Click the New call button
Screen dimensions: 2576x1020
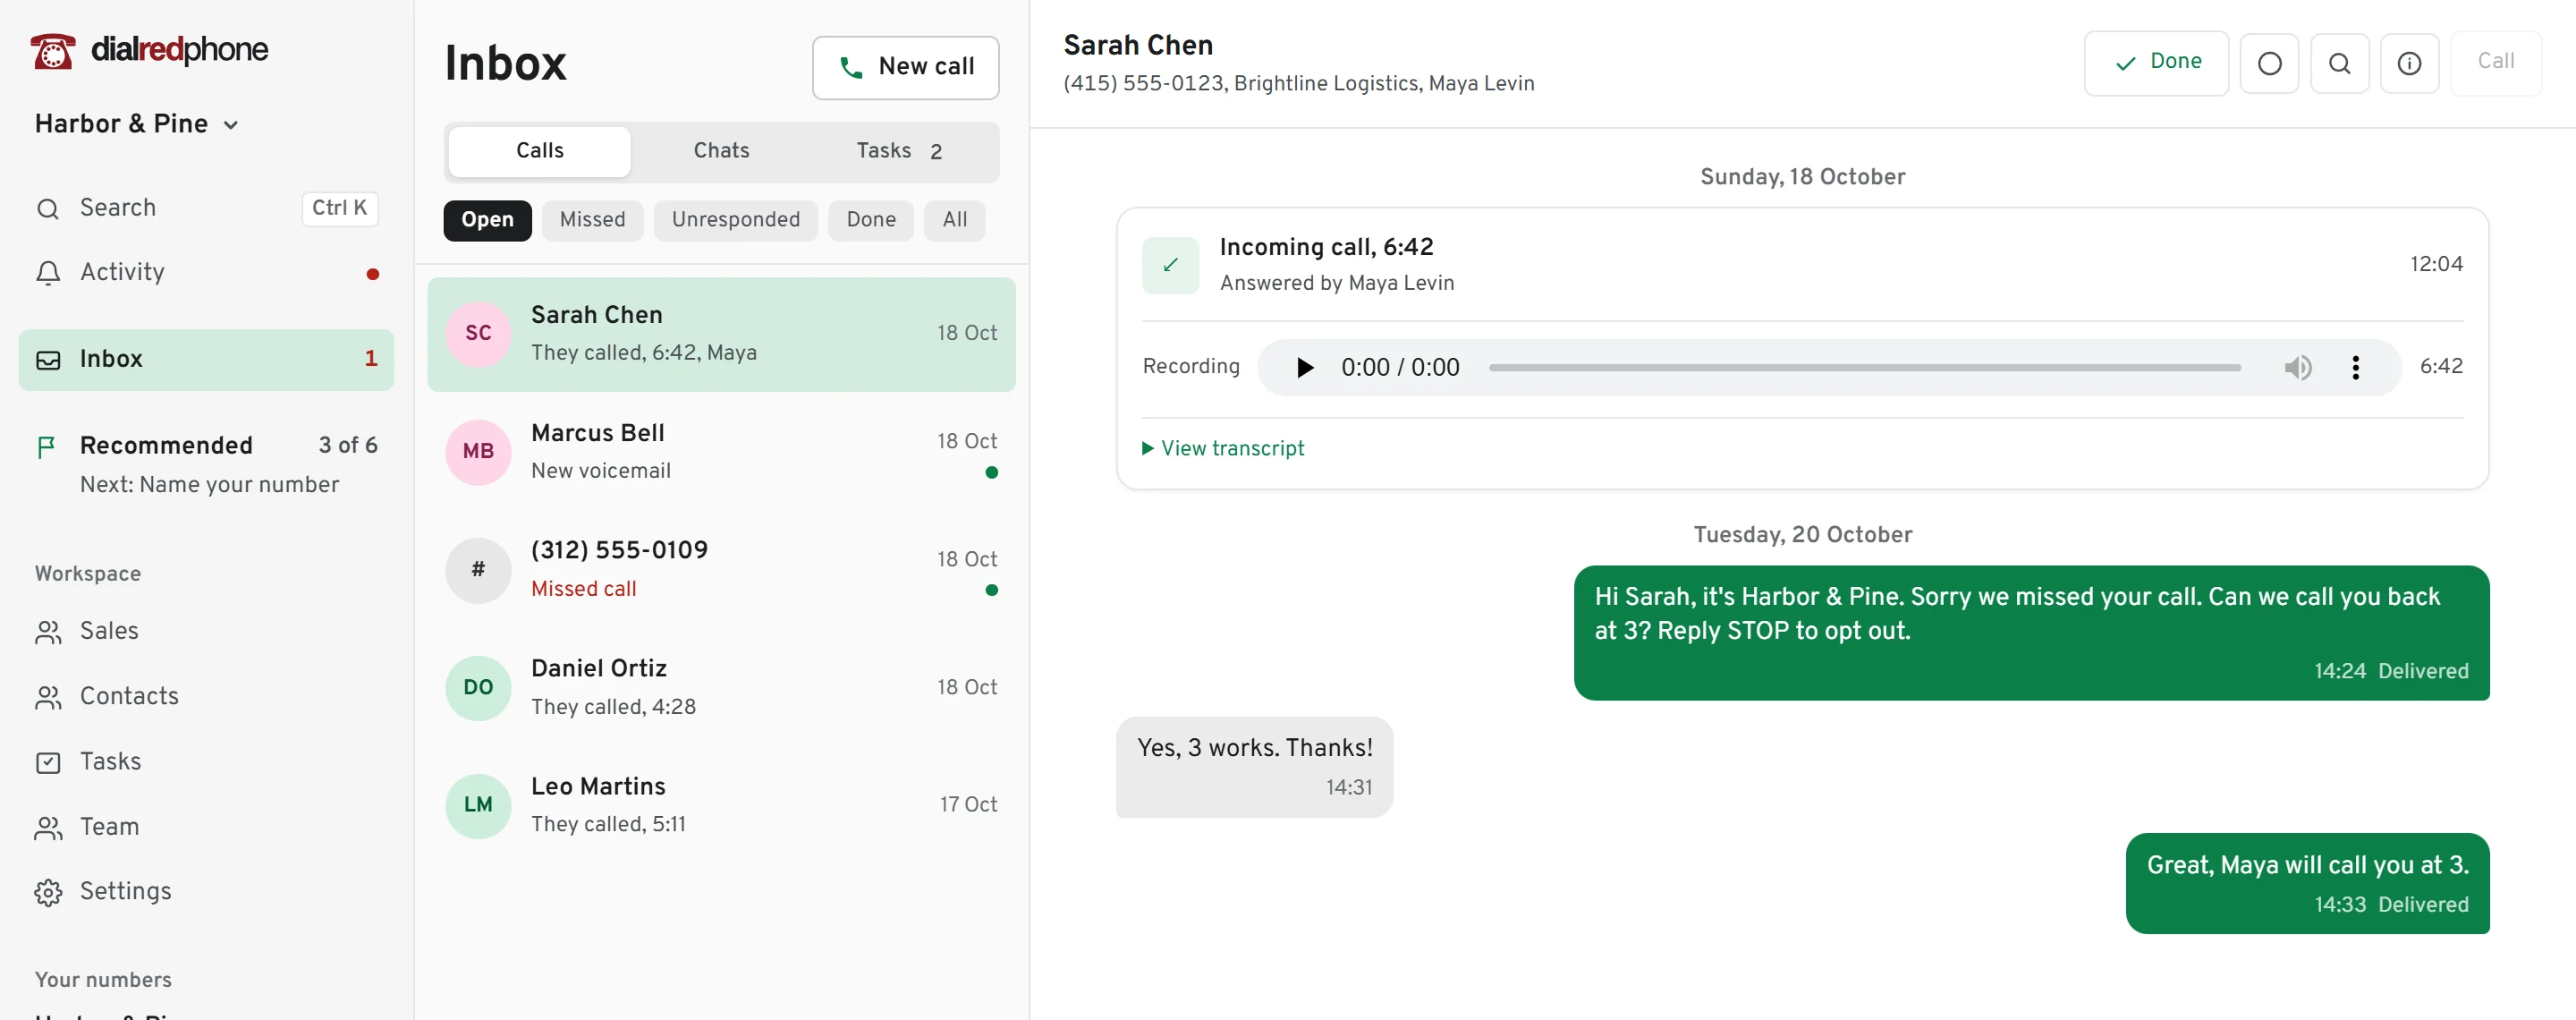click(905, 67)
